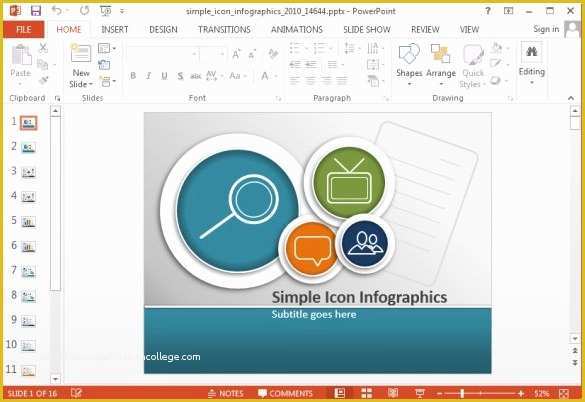Open the Editing group dropdown
This screenshot has width=585, height=402.
pos(531,63)
